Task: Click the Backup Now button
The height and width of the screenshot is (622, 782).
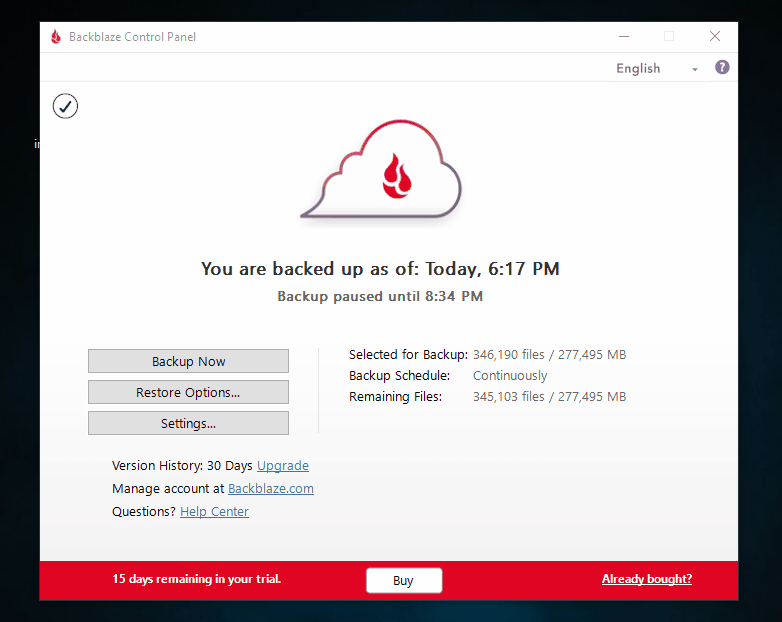Action: tap(189, 361)
